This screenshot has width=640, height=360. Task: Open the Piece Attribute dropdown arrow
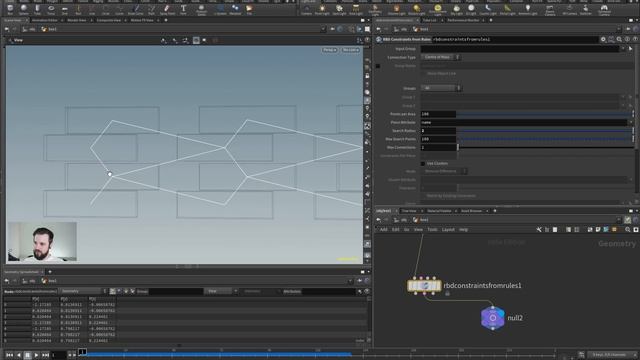(x=630, y=122)
